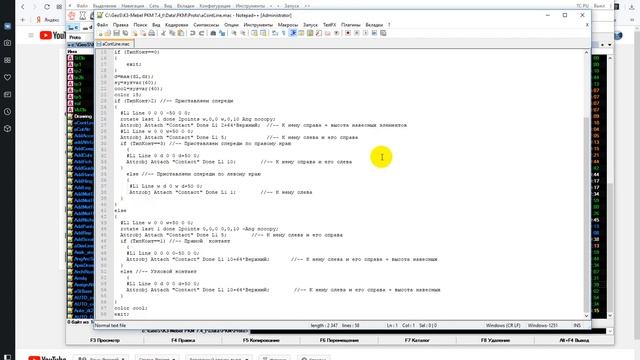Click F3 Просмотр button in file manager
Image resolution: width=640 pixels, height=360 pixels.
[105, 340]
